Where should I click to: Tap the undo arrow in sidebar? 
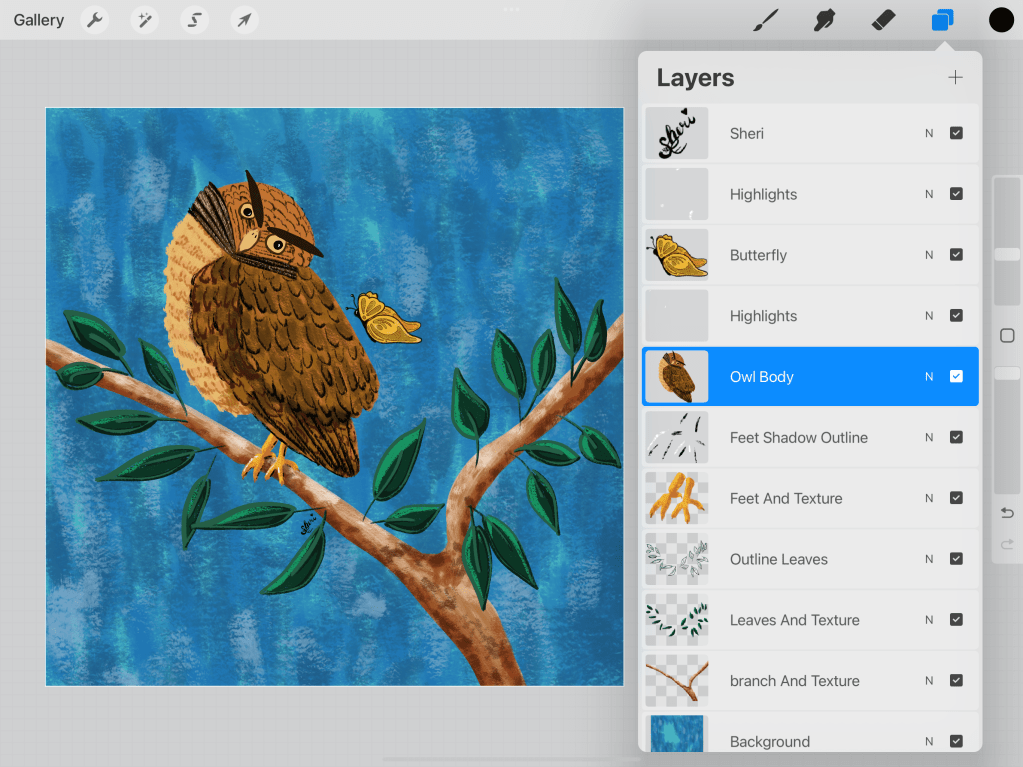click(1007, 513)
